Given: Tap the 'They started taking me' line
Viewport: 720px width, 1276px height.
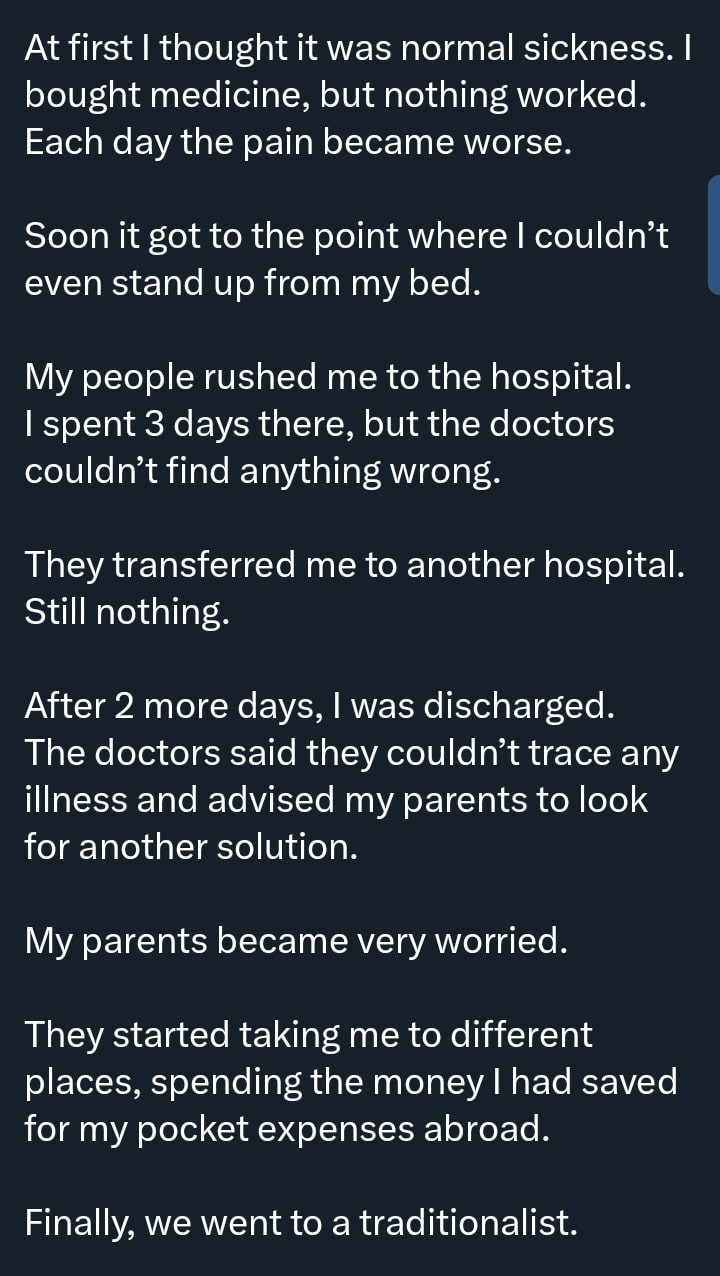Looking at the screenshot, I should pos(308,1035).
